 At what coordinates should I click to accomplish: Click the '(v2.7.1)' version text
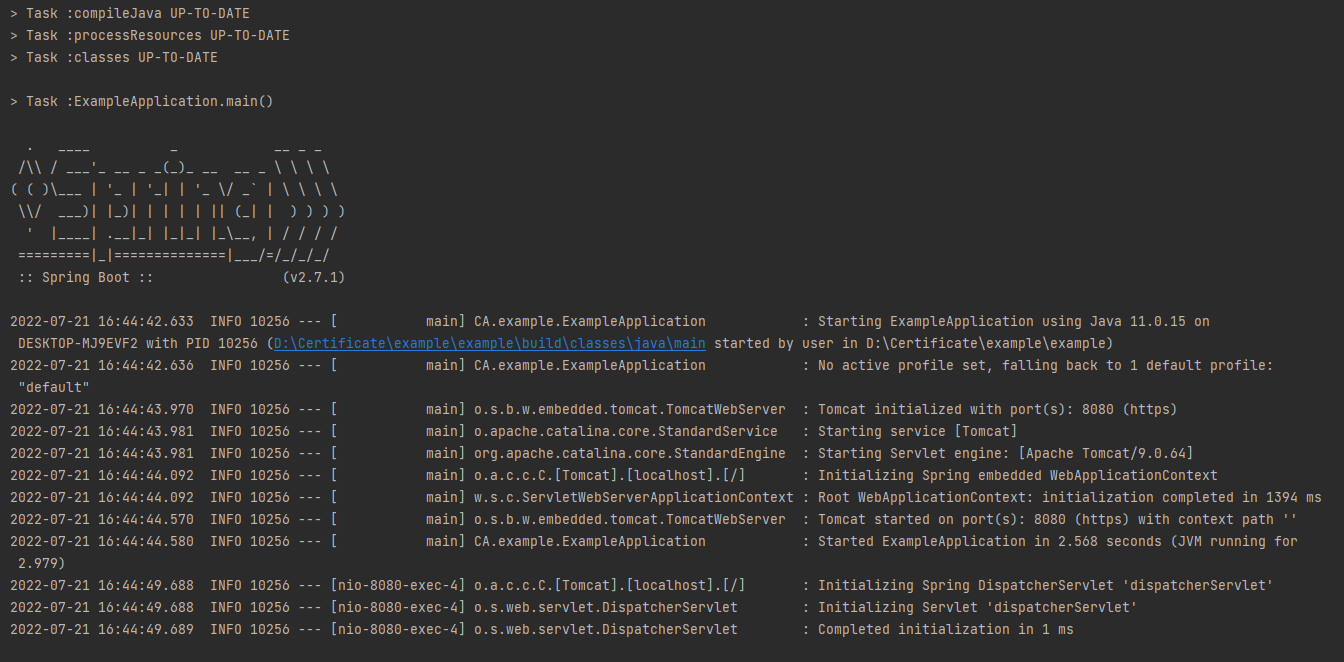pyautogui.click(x=314, y=277)
